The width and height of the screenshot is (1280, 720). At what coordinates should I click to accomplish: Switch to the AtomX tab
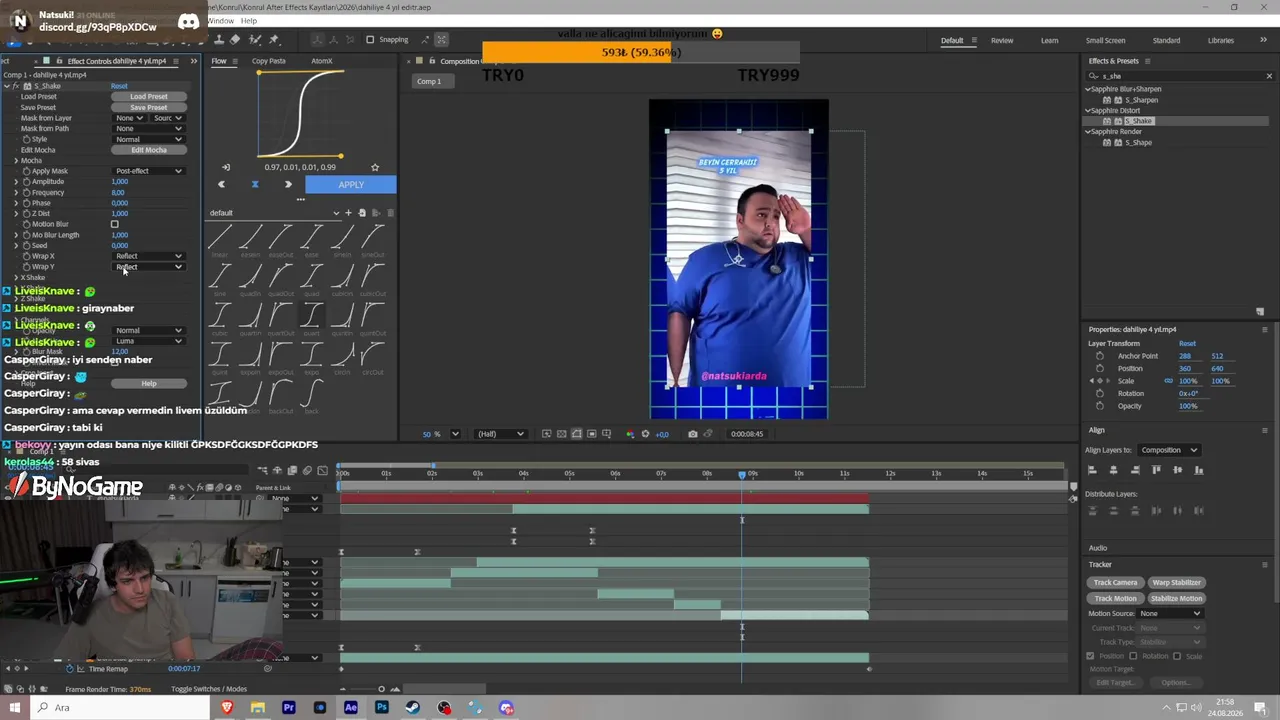coord(321,61)
